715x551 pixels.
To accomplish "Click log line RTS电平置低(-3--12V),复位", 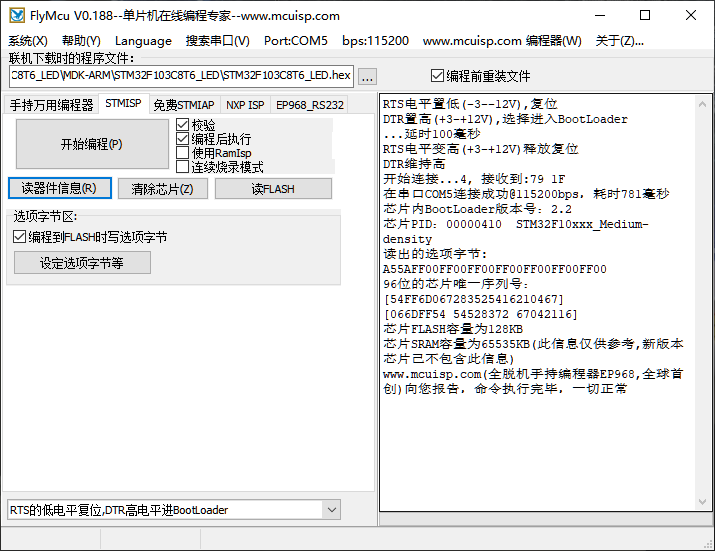I will coord(470,104).
